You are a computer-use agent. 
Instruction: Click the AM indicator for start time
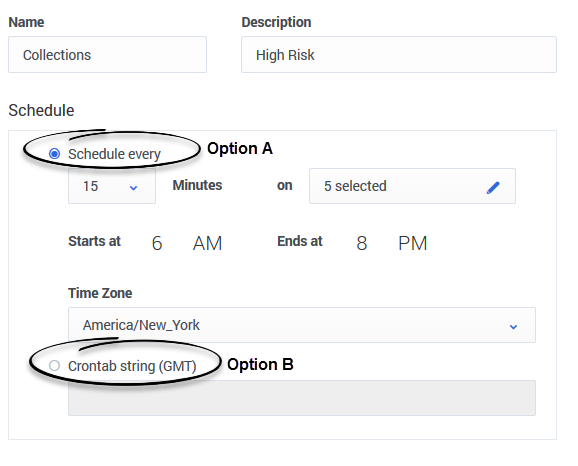tap(208, 243)
